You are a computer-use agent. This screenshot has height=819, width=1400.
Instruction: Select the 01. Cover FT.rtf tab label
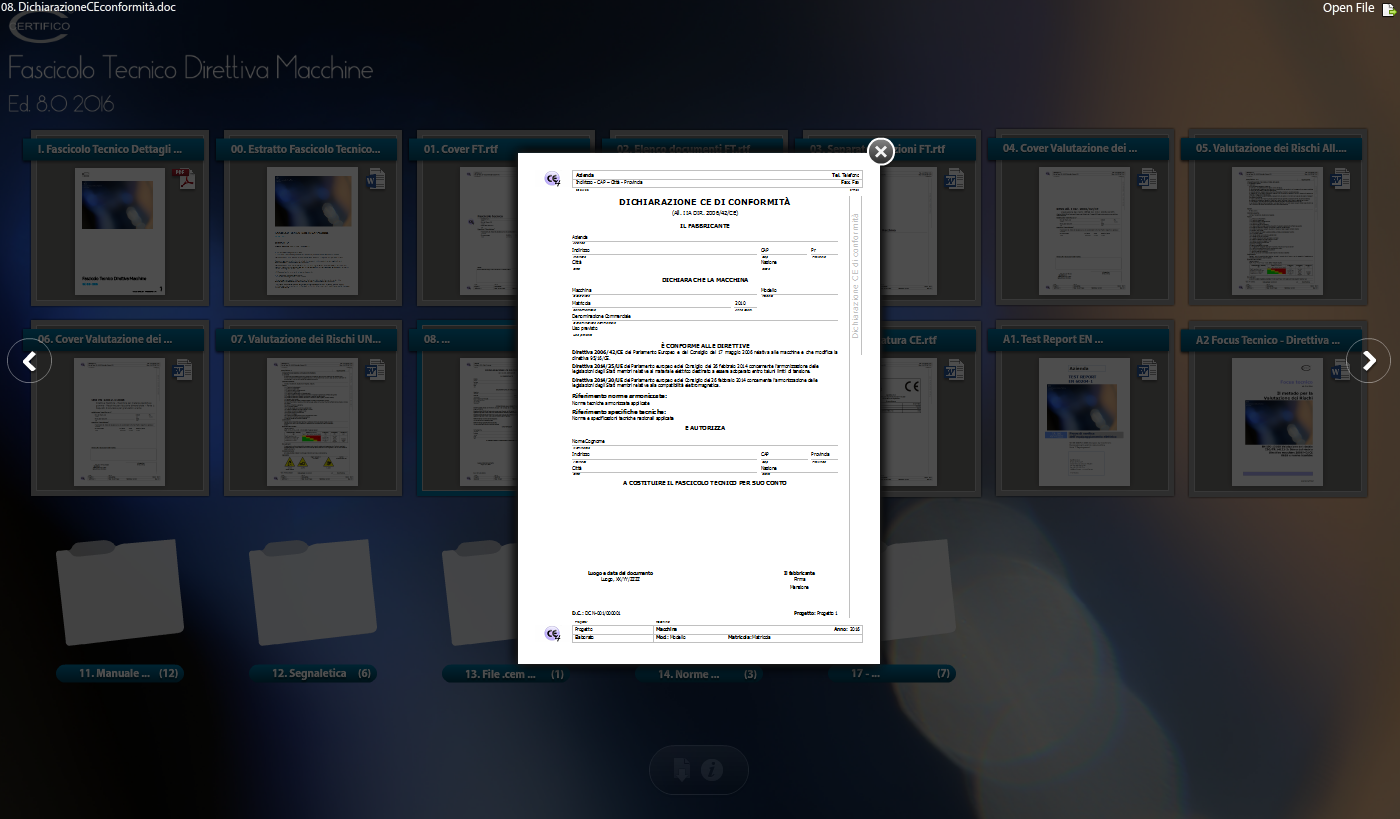pyautogui.click(x=460, y=149)
